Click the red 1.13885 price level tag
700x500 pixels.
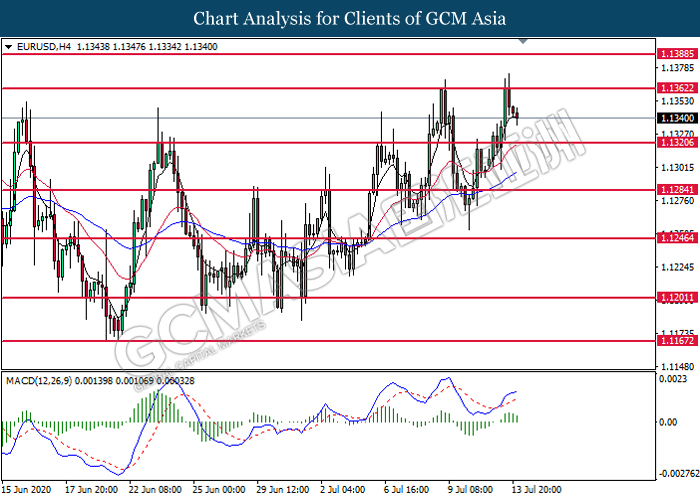pyautogui.click(x=677, y=53)
